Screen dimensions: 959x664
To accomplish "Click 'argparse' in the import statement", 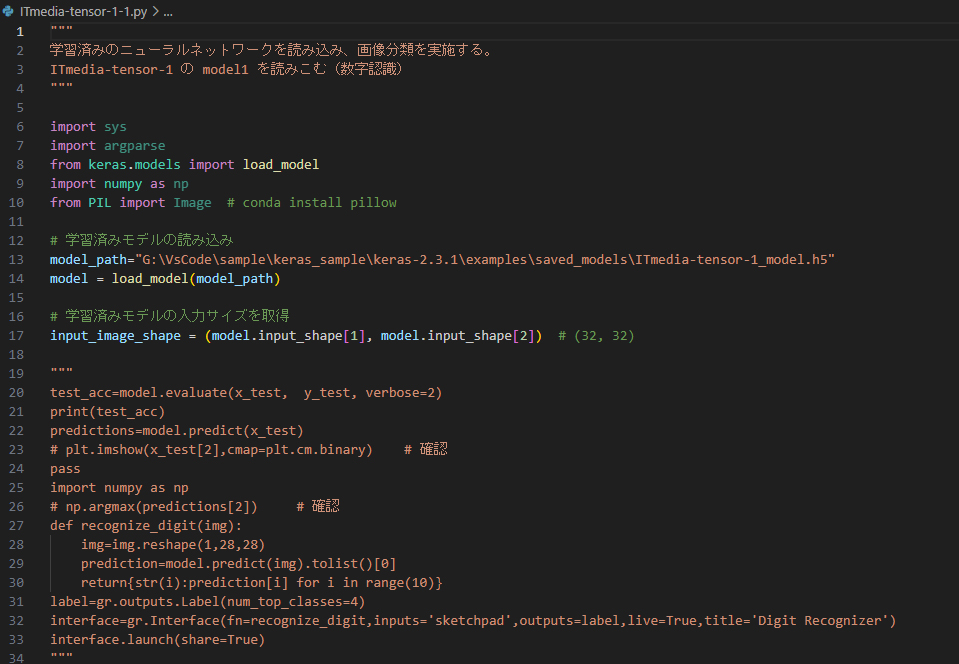I will (x=134, y=145).
